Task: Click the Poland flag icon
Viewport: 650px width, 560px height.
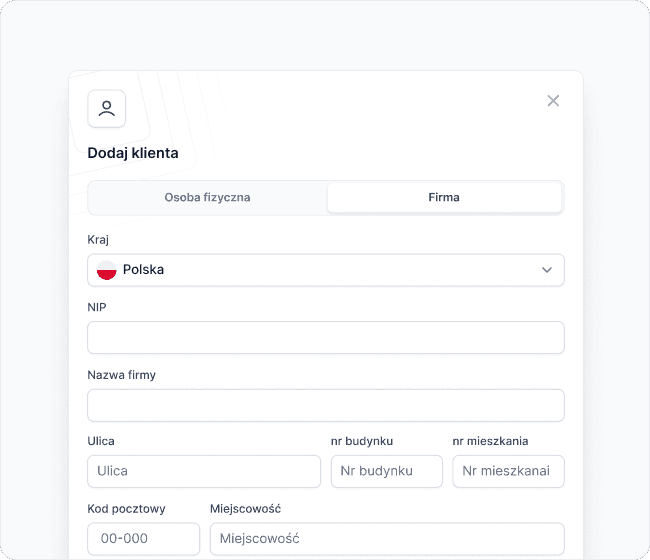Action: pyautogui.click(x=107, y=270)
